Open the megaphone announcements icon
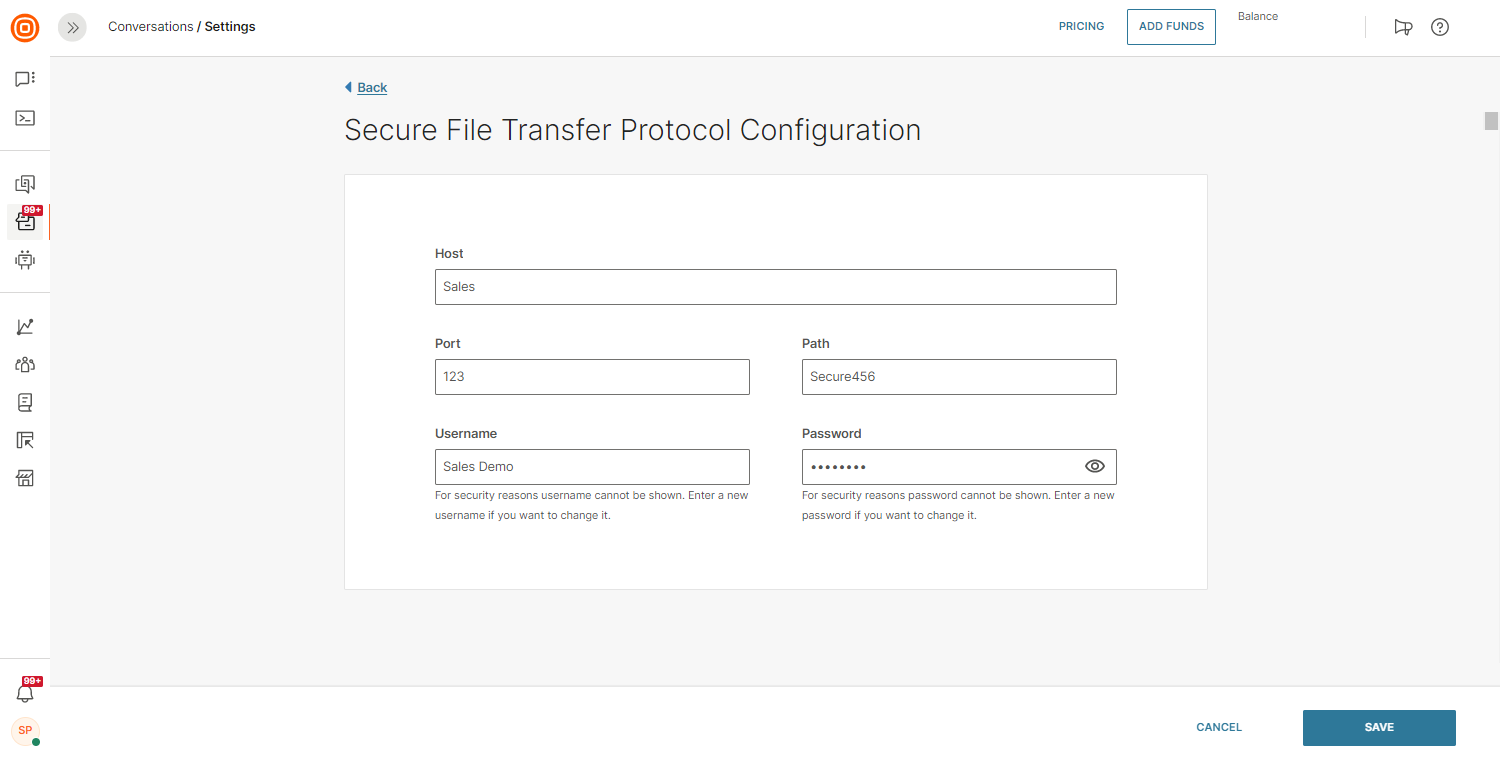The image size is (1500, 766). [1403, 27]
